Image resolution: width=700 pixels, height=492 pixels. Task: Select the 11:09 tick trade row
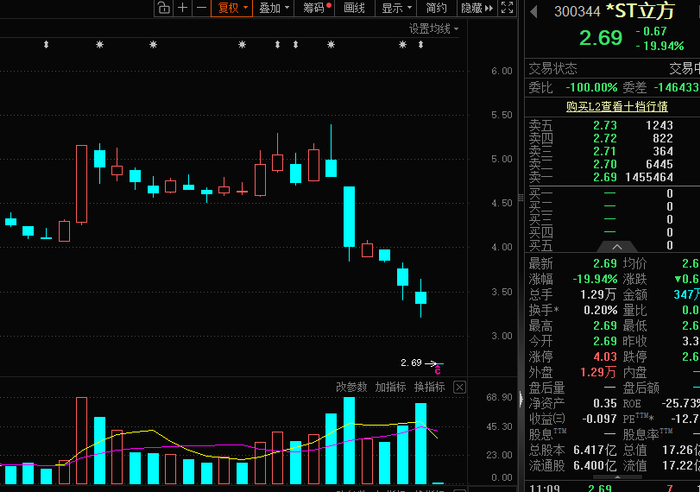point(612,488)
